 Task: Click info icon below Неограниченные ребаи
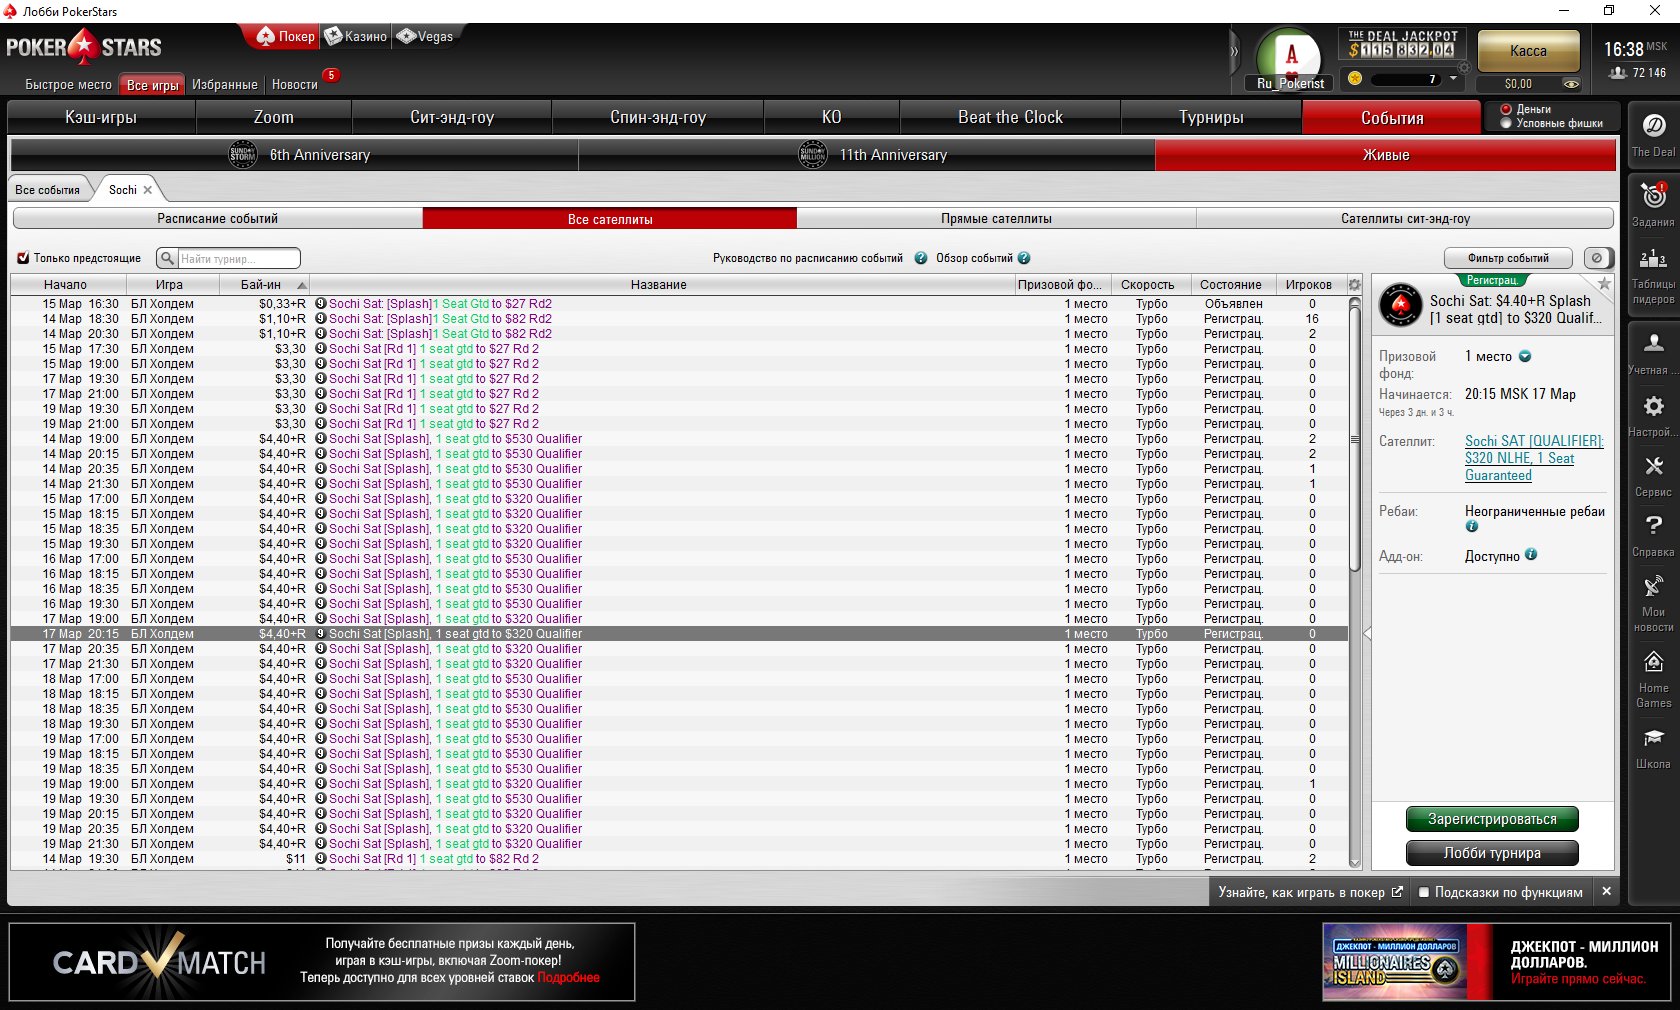coord(1472,526)
